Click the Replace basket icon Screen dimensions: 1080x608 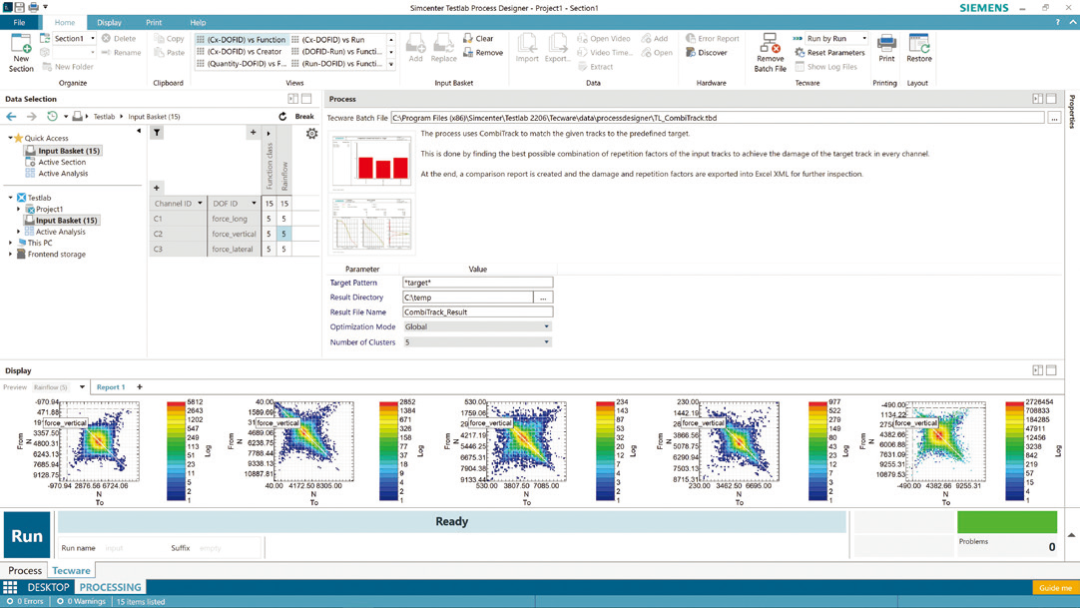[444, 48]
